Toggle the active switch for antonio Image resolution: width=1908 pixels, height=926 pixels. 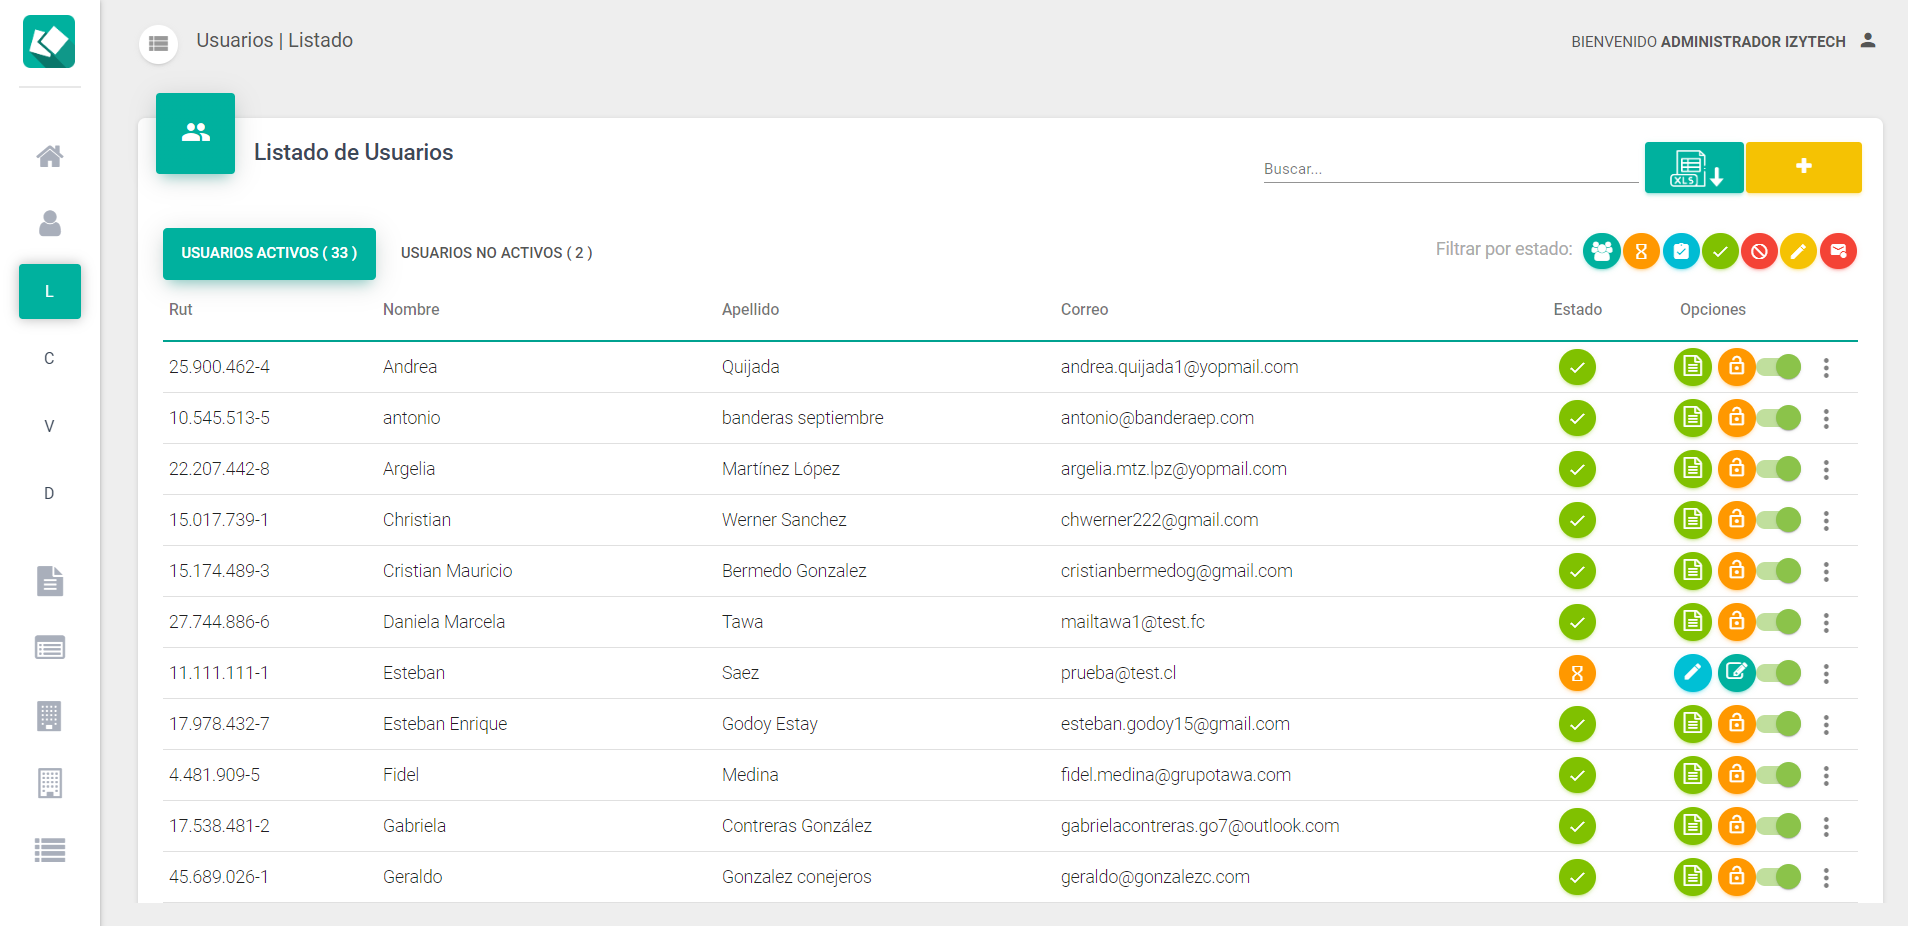pos(1780,418)
